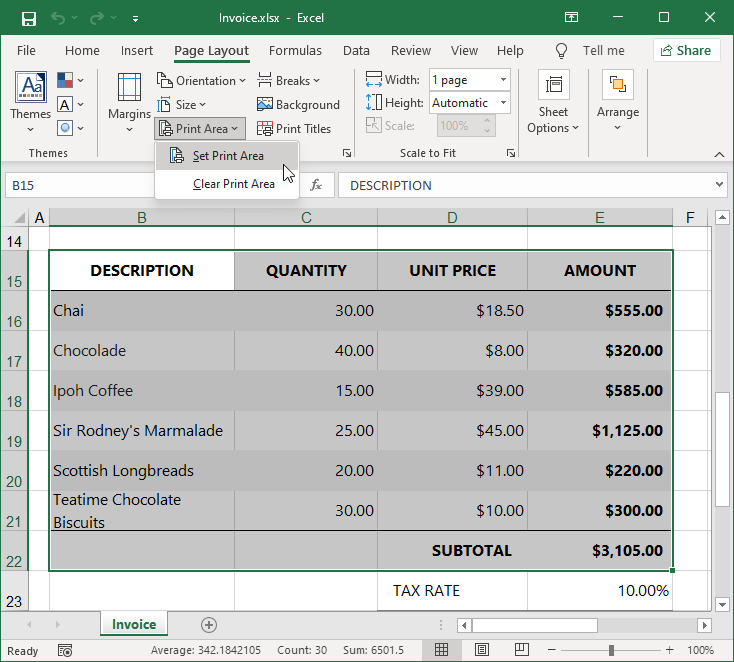The height and width of the screenshot is (662, 734).
Task: Click the zoom slider handle
Action: click(611, 650)
